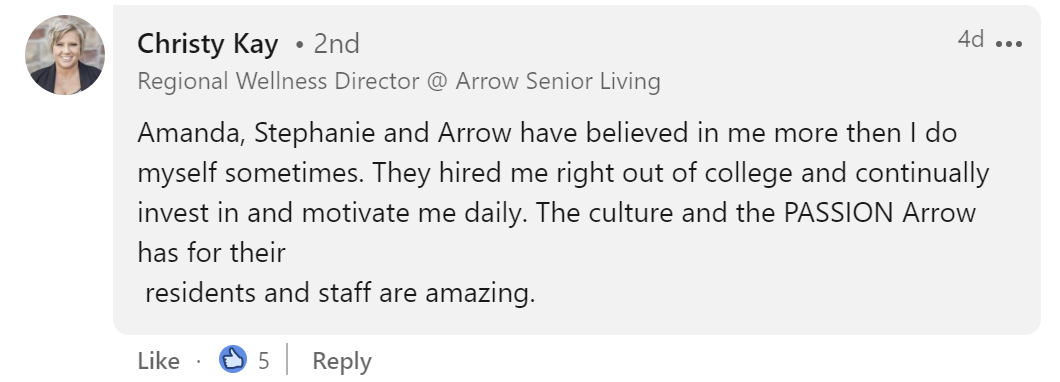Click the words 'has for their'
The height and width of the screenshot is (382, 1060).
pyautogui.click(x=212, y=253)
